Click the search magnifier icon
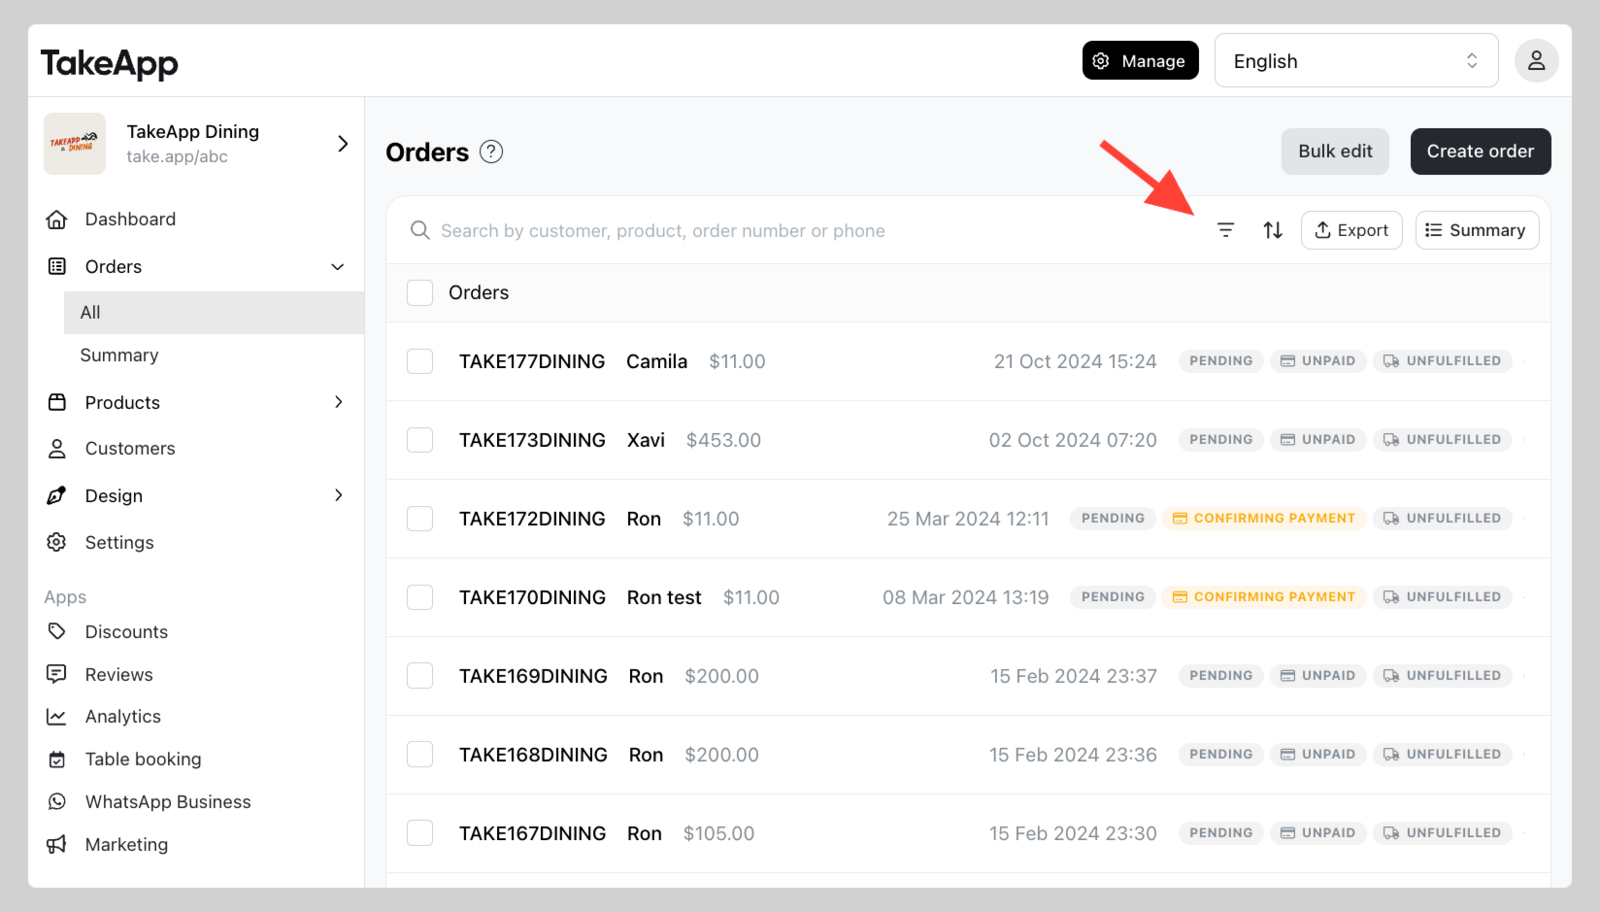Viewport: 1600px width, 912px height. point(420,230)
